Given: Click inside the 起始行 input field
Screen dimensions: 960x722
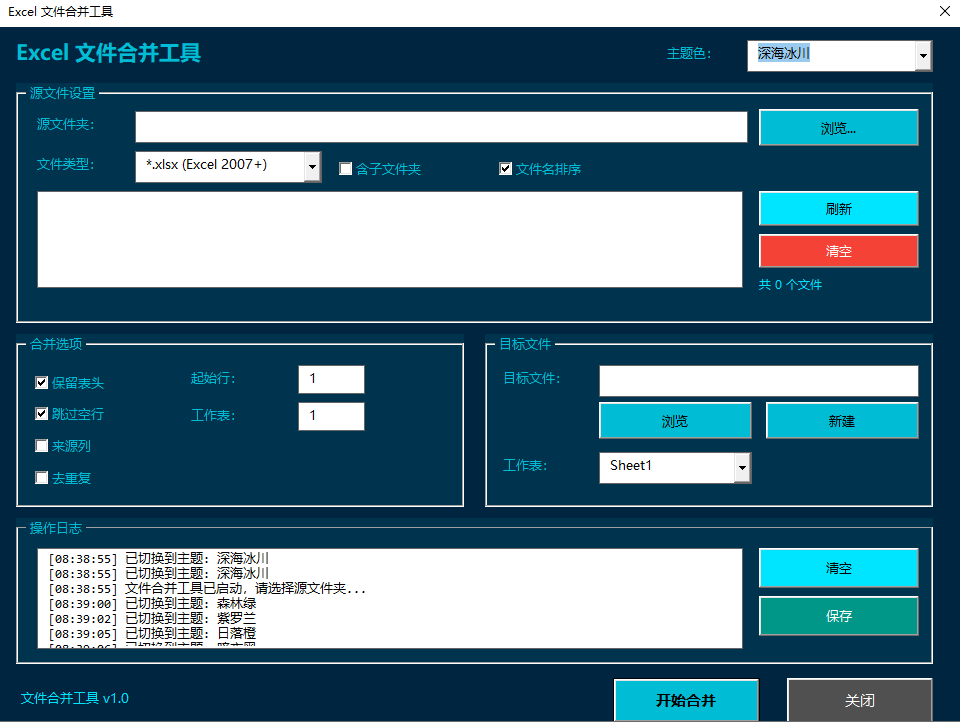Looking at the screenshot, I should click(331, 379).
